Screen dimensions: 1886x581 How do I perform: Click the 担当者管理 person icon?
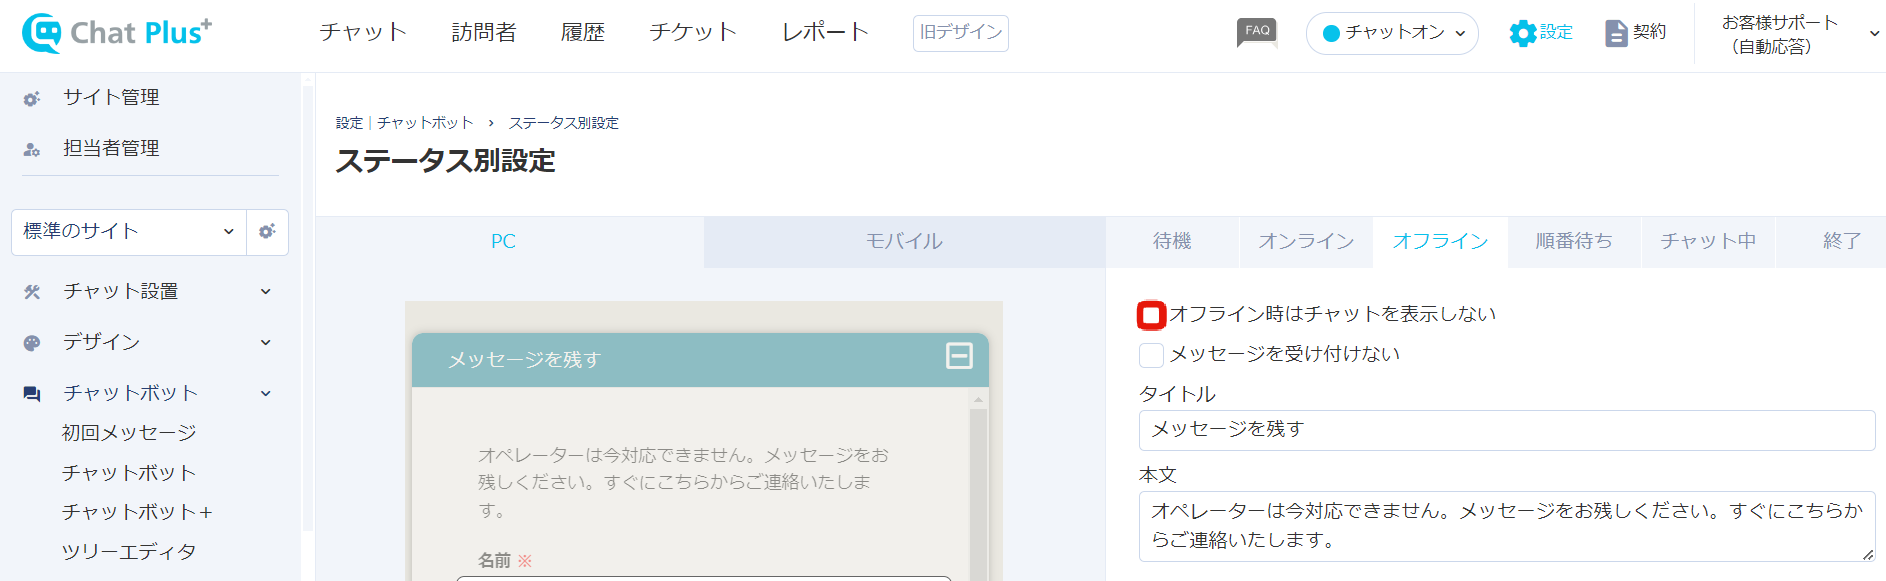(x=32, y=150)
